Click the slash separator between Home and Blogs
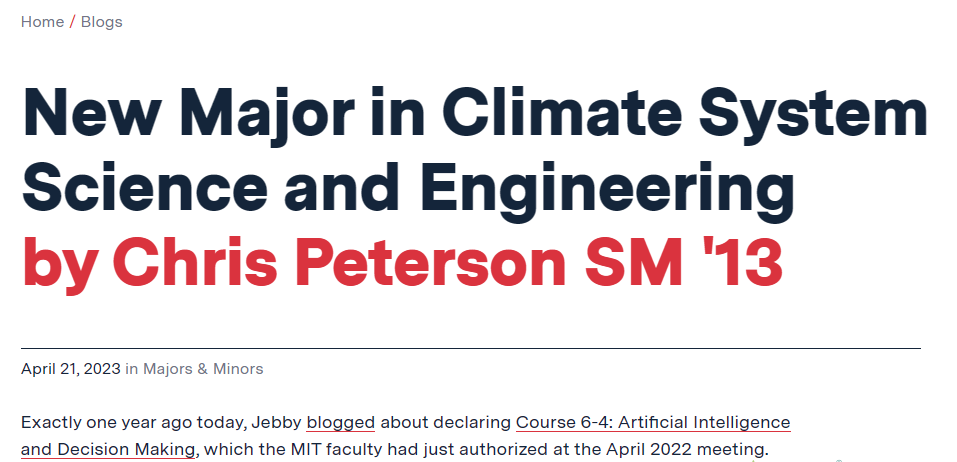Screen dimensions: 957x462 click(x=73, y=22)
